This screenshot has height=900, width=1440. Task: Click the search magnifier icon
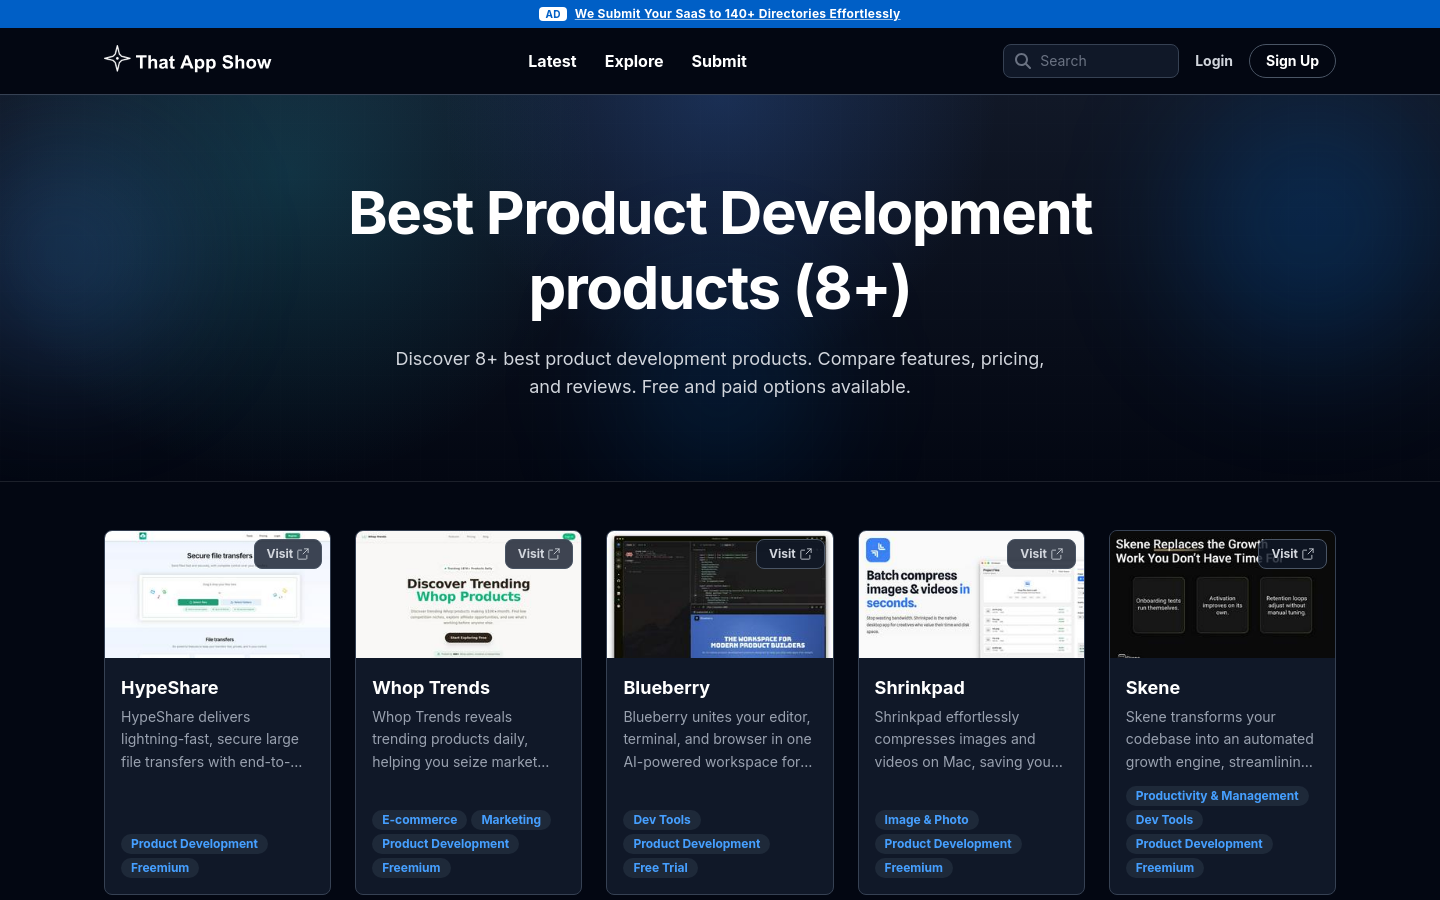pyautogui.click(x=1022, y=61)
